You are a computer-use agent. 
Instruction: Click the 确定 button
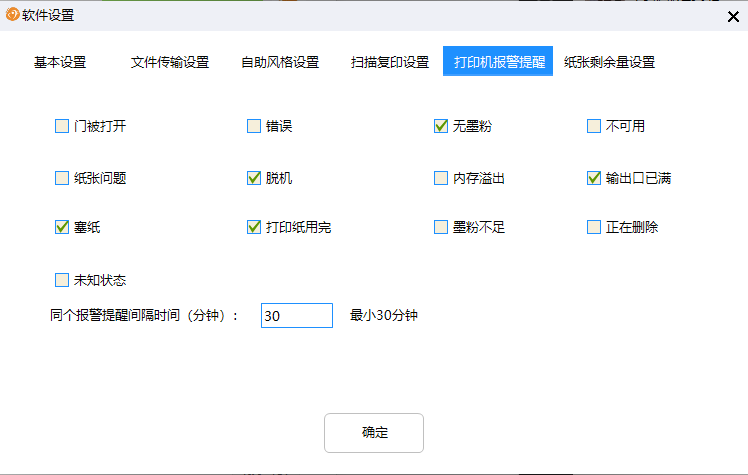[x=374, y=433]
